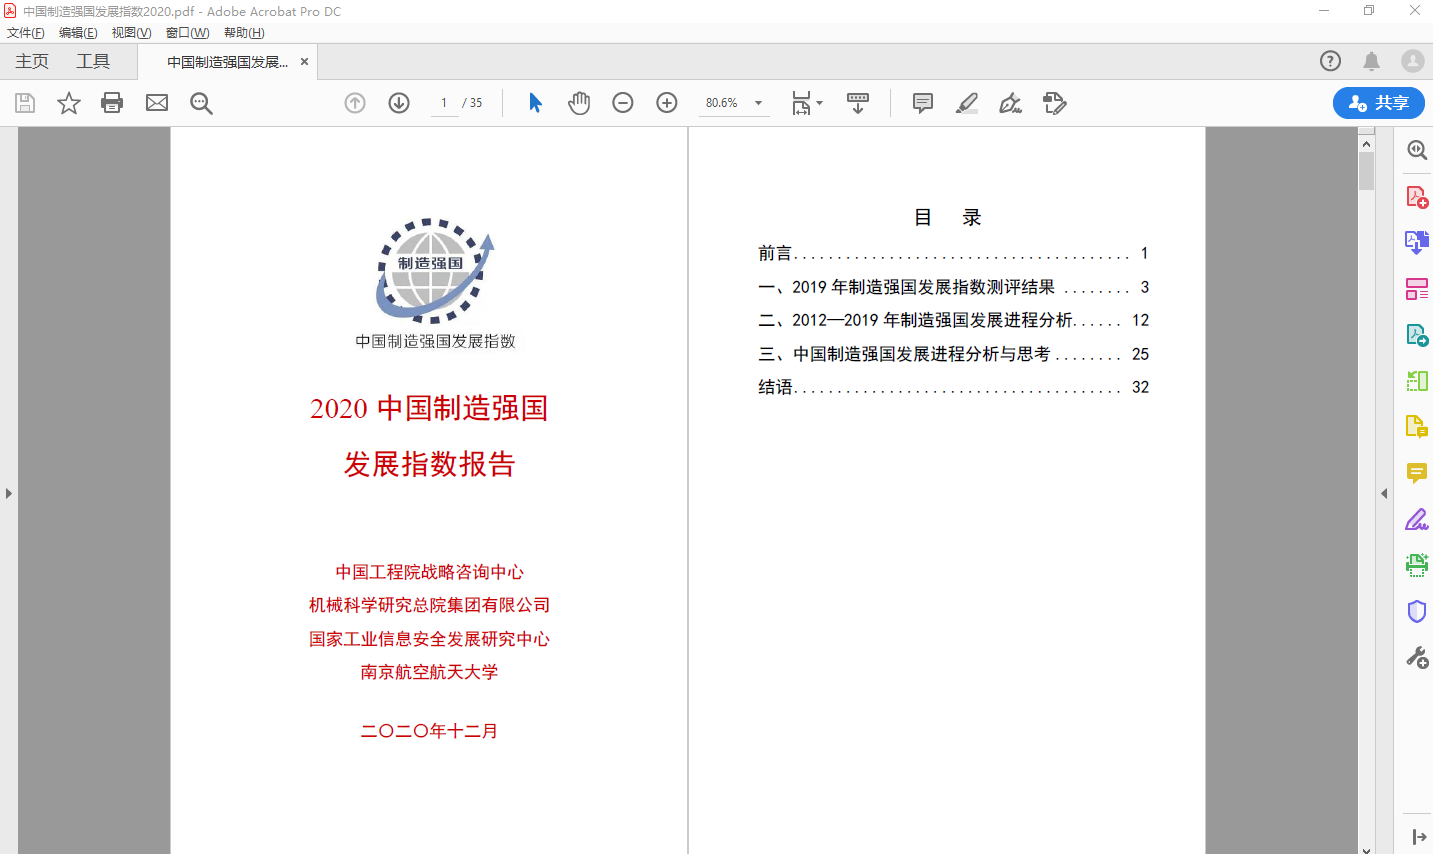This screenshot has width=1433, height=854.
Task: Click the 南京航空航天大学 text on cover
Action: tap(429, 672)
